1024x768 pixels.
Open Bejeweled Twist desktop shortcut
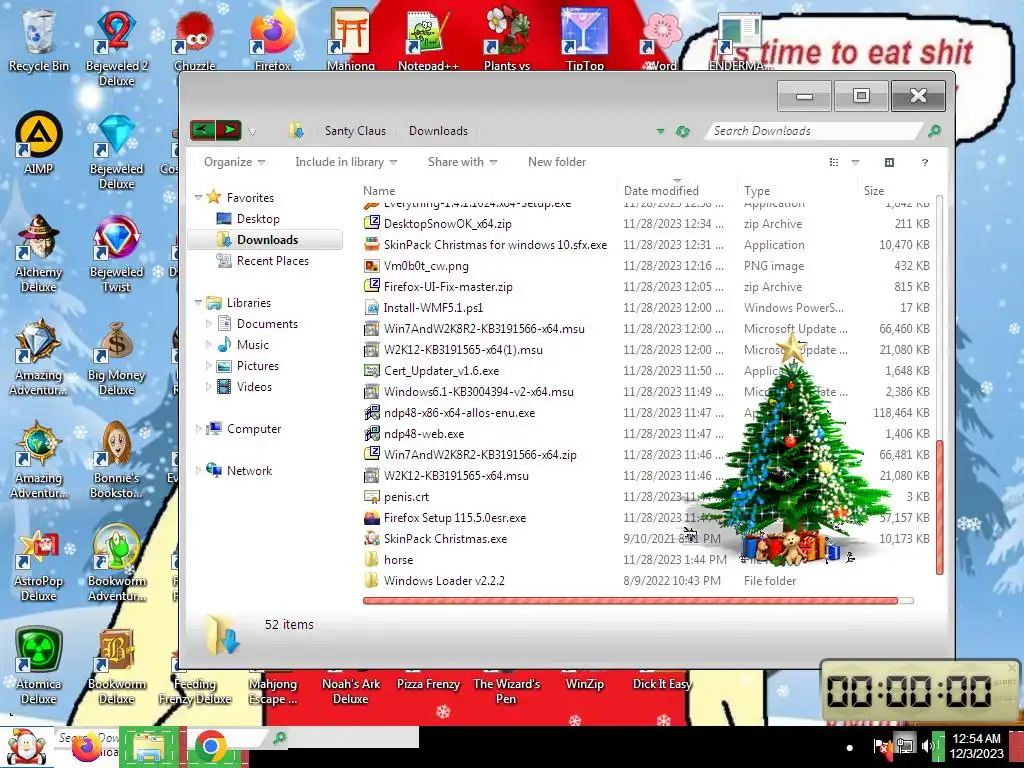coord(116,253)
